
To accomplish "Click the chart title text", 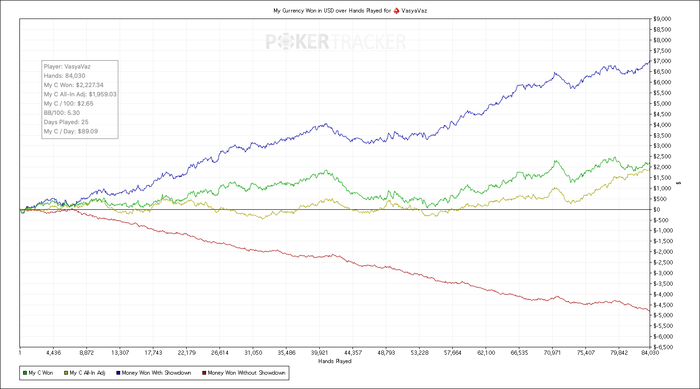I will [x=350, y=10].
